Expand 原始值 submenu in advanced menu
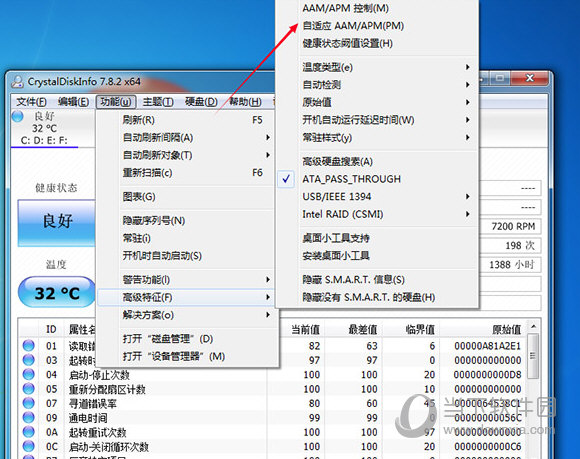This screenshot has height=459, width=580. tap(377, 102)
